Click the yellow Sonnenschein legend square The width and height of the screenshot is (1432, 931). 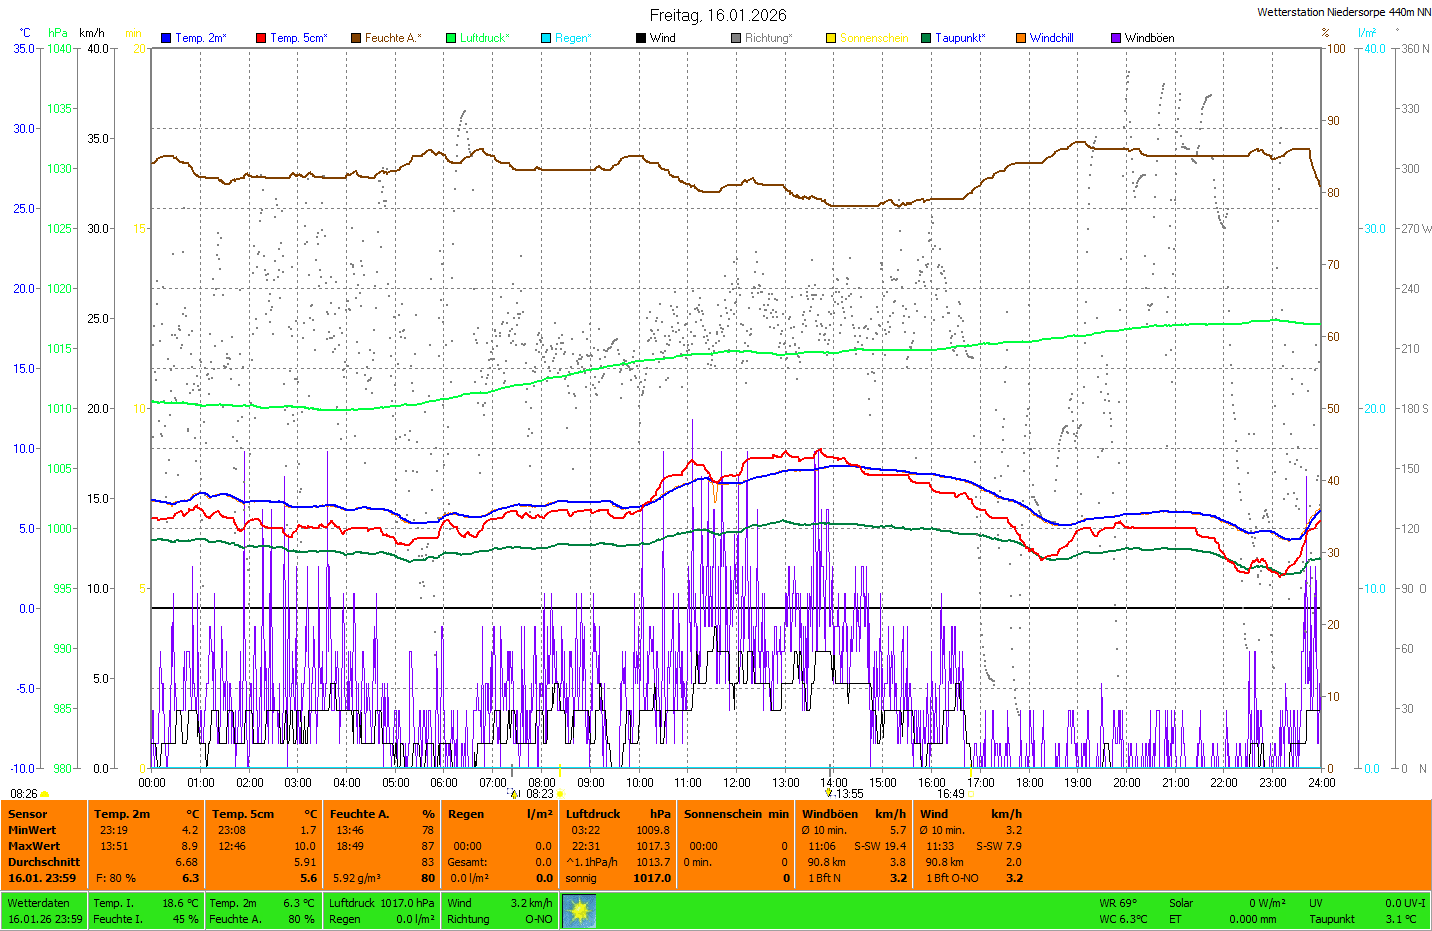coord(831,38)
